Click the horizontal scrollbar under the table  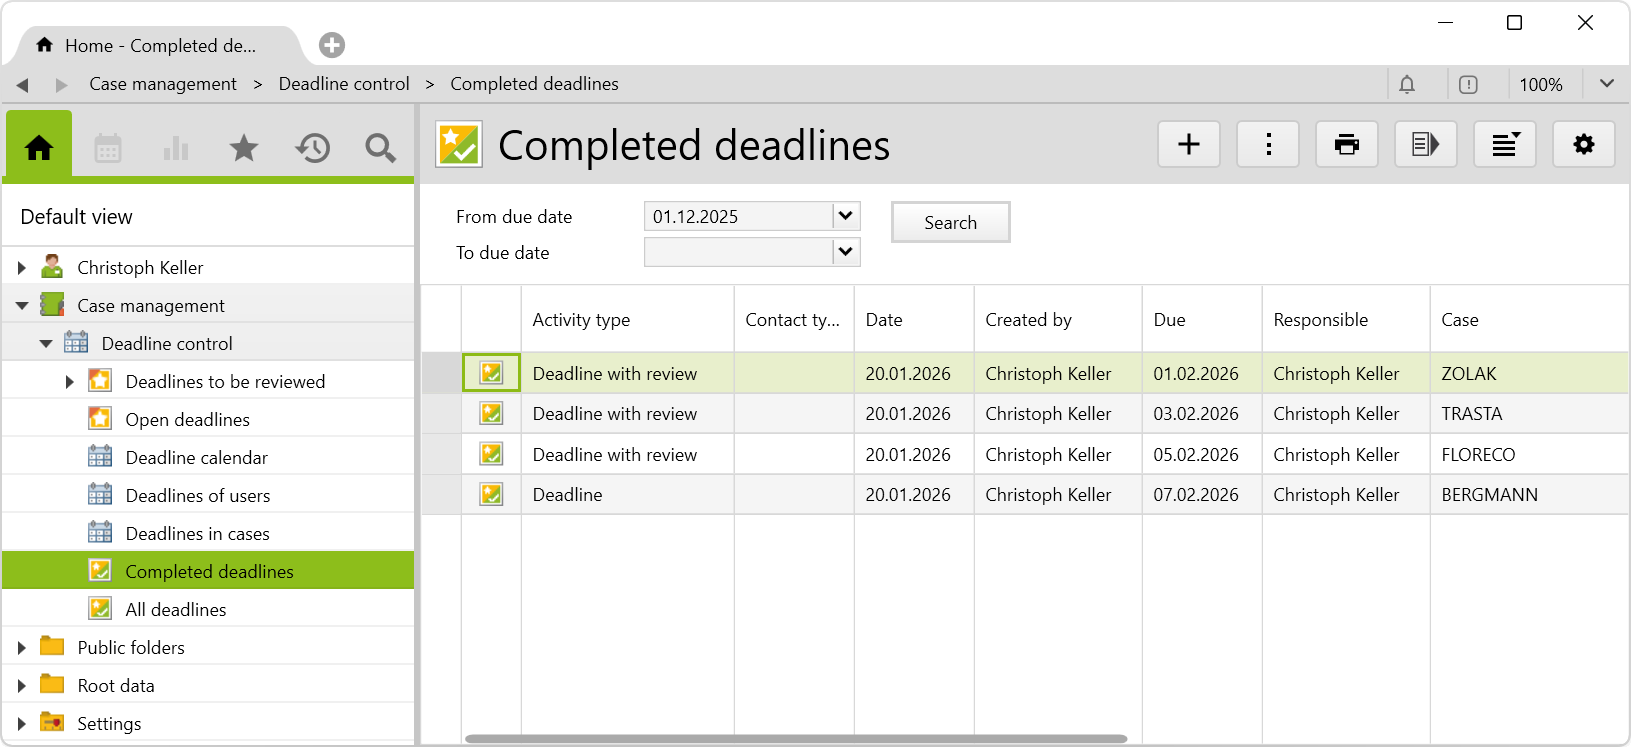click(796, 739)
